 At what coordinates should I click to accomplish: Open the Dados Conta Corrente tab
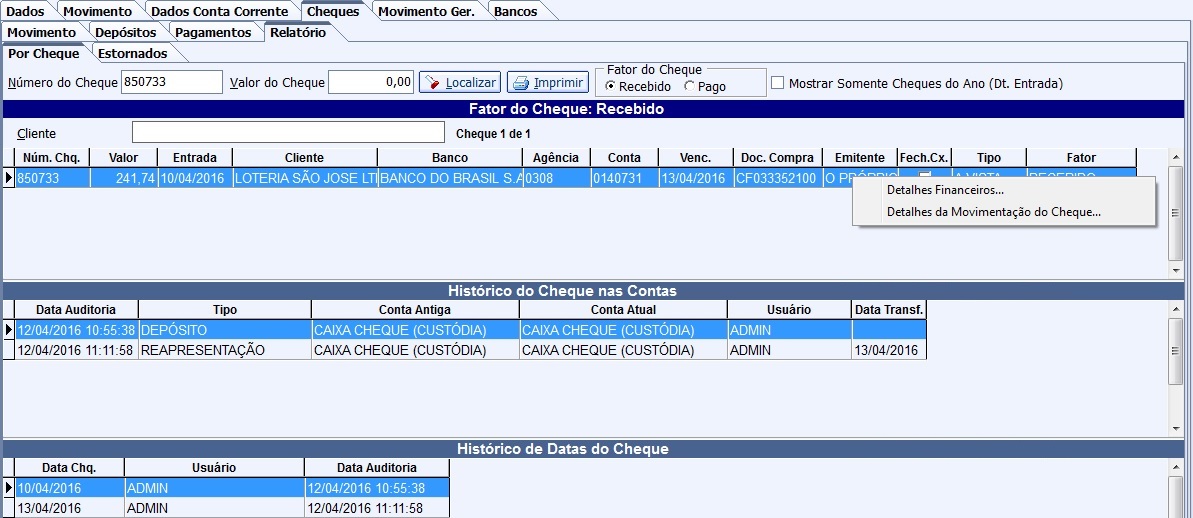[x=219, y=11]
